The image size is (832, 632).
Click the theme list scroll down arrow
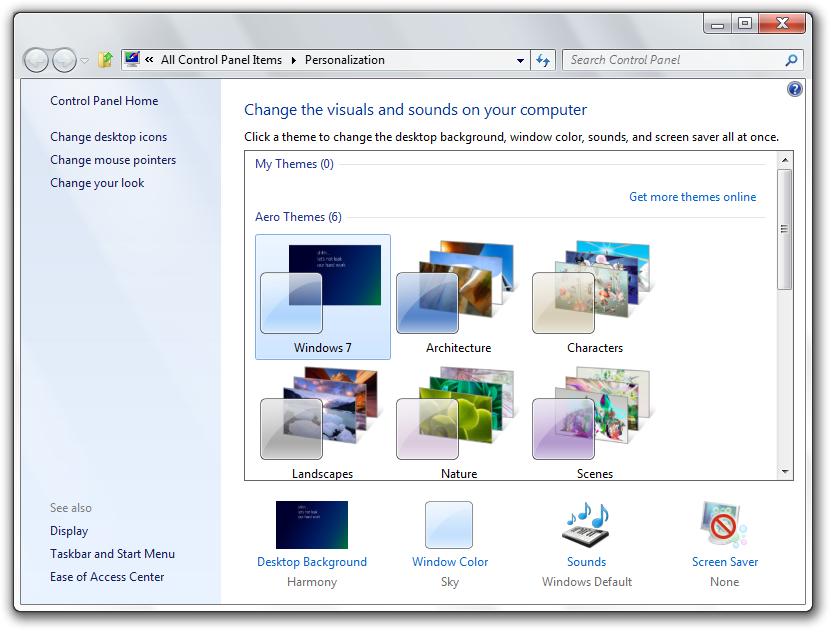[x=785, y=472]
